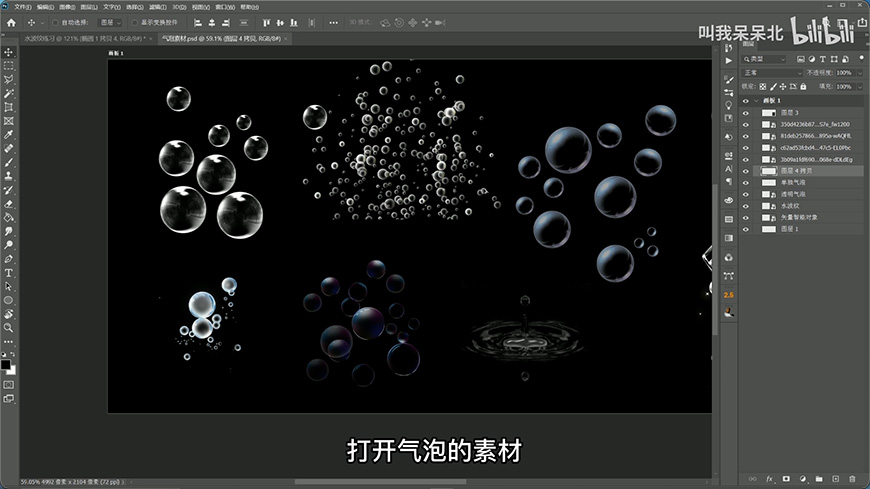Click the lock all padlock icon
This screenshot has height=489, width=870.
point(803,87)
